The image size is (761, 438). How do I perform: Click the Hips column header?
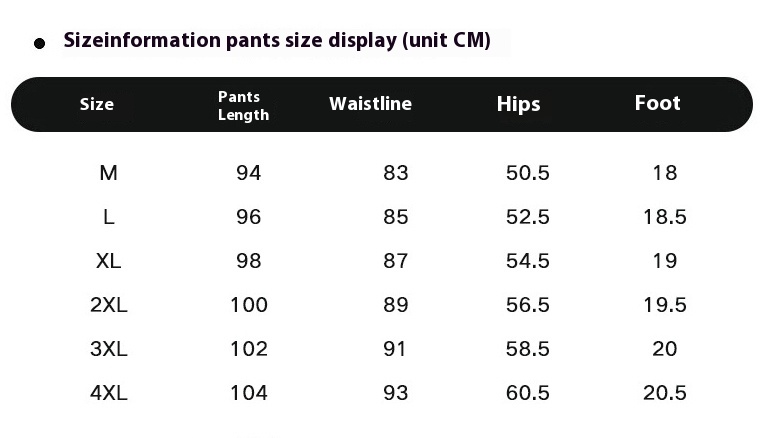tap(518, 104)
